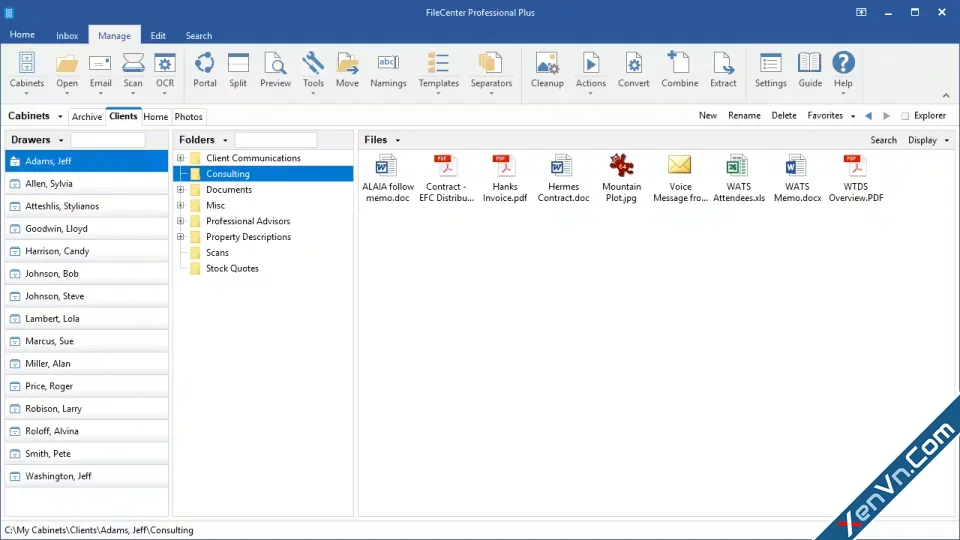Open the Portal tool
Image resolution: width=960 pixels, height=540 pixels.
click(x=204, y=70)
